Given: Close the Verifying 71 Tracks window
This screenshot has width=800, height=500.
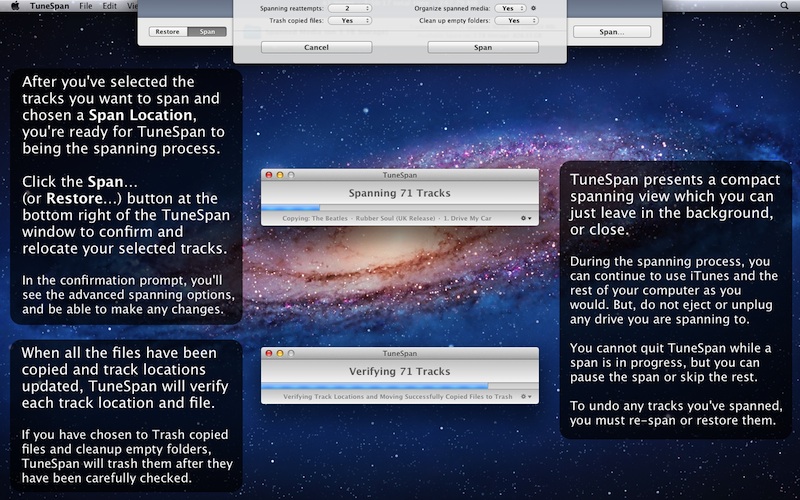Looking at the screenshot, I should (269, 353).
